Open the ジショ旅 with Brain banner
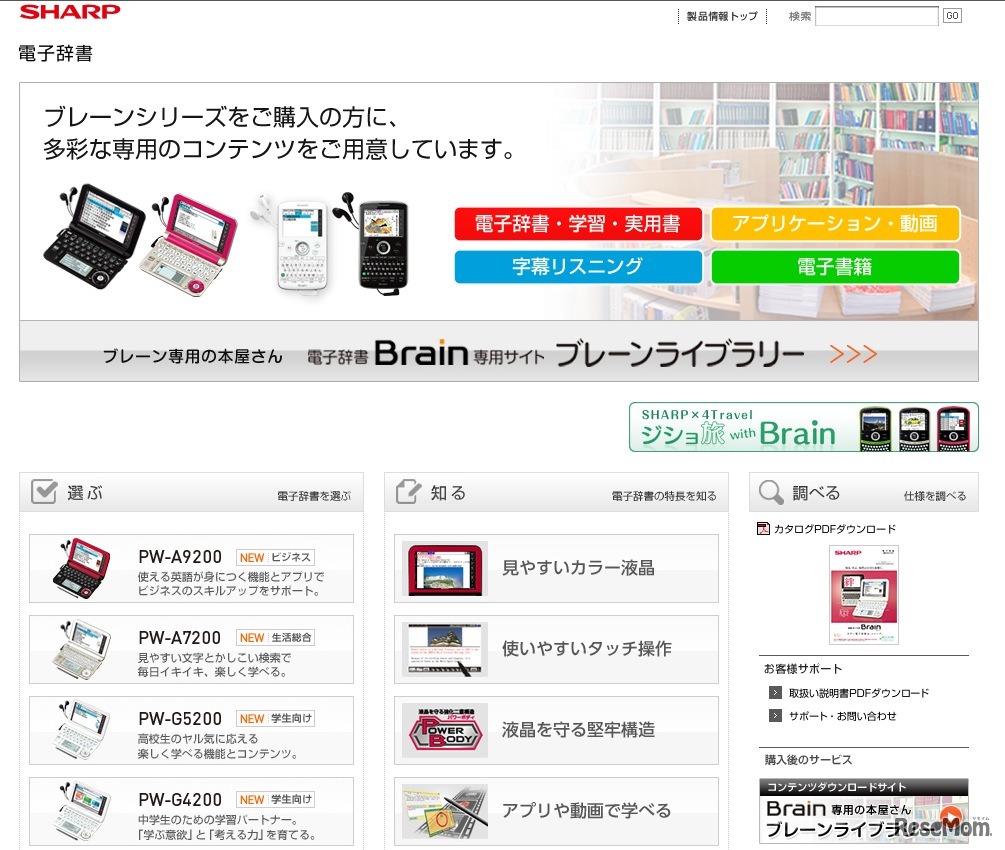 (x=804, y=427)
